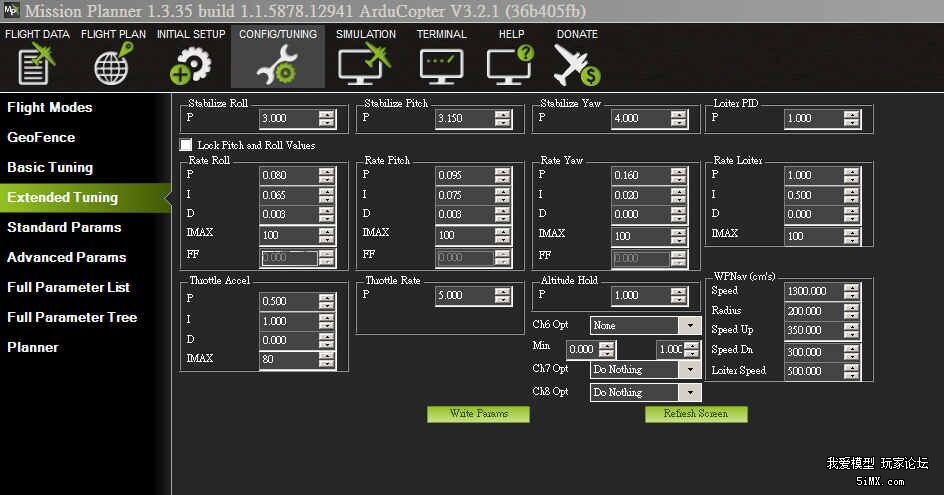Screen dimensions: 944x495
Task: Open the Simulation monitor icon
Action: tap(365, 65)
